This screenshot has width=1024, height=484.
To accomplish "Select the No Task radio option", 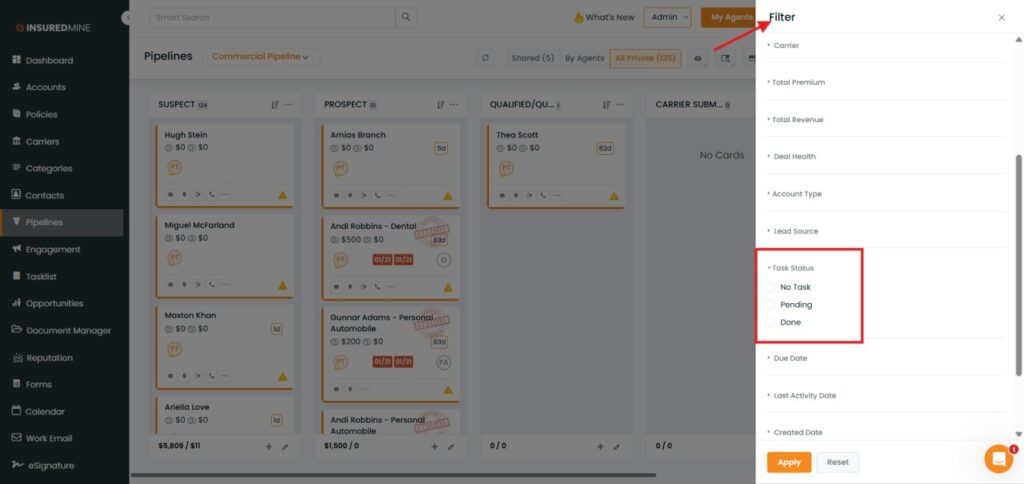I will tap(771, 287).
